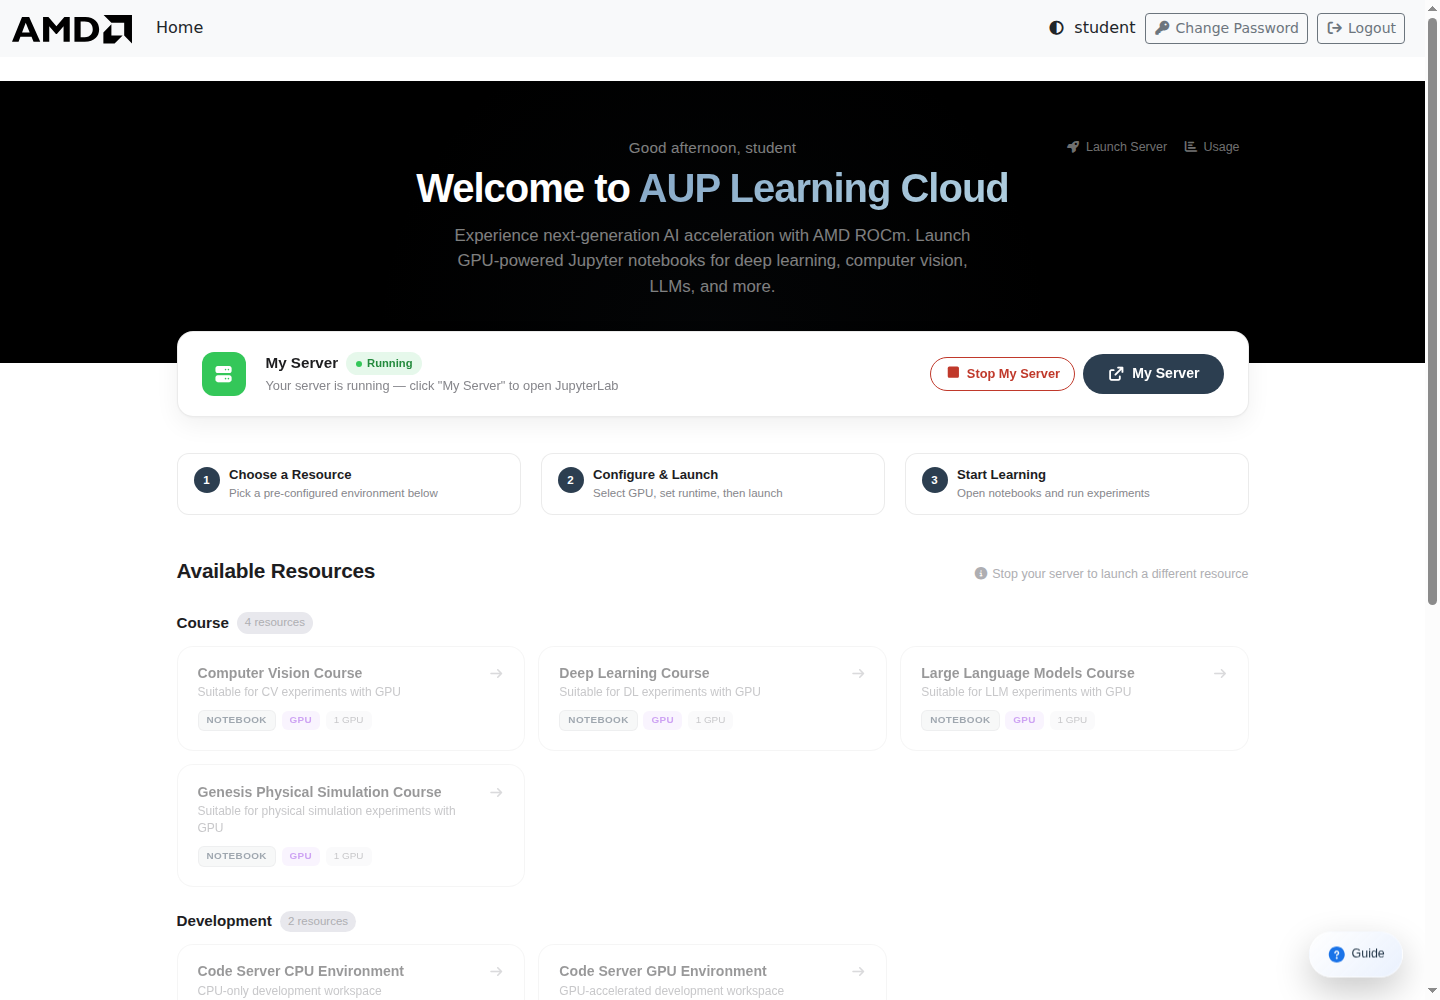Click the page vertical scrollbar thumb

click(1432, 312)
